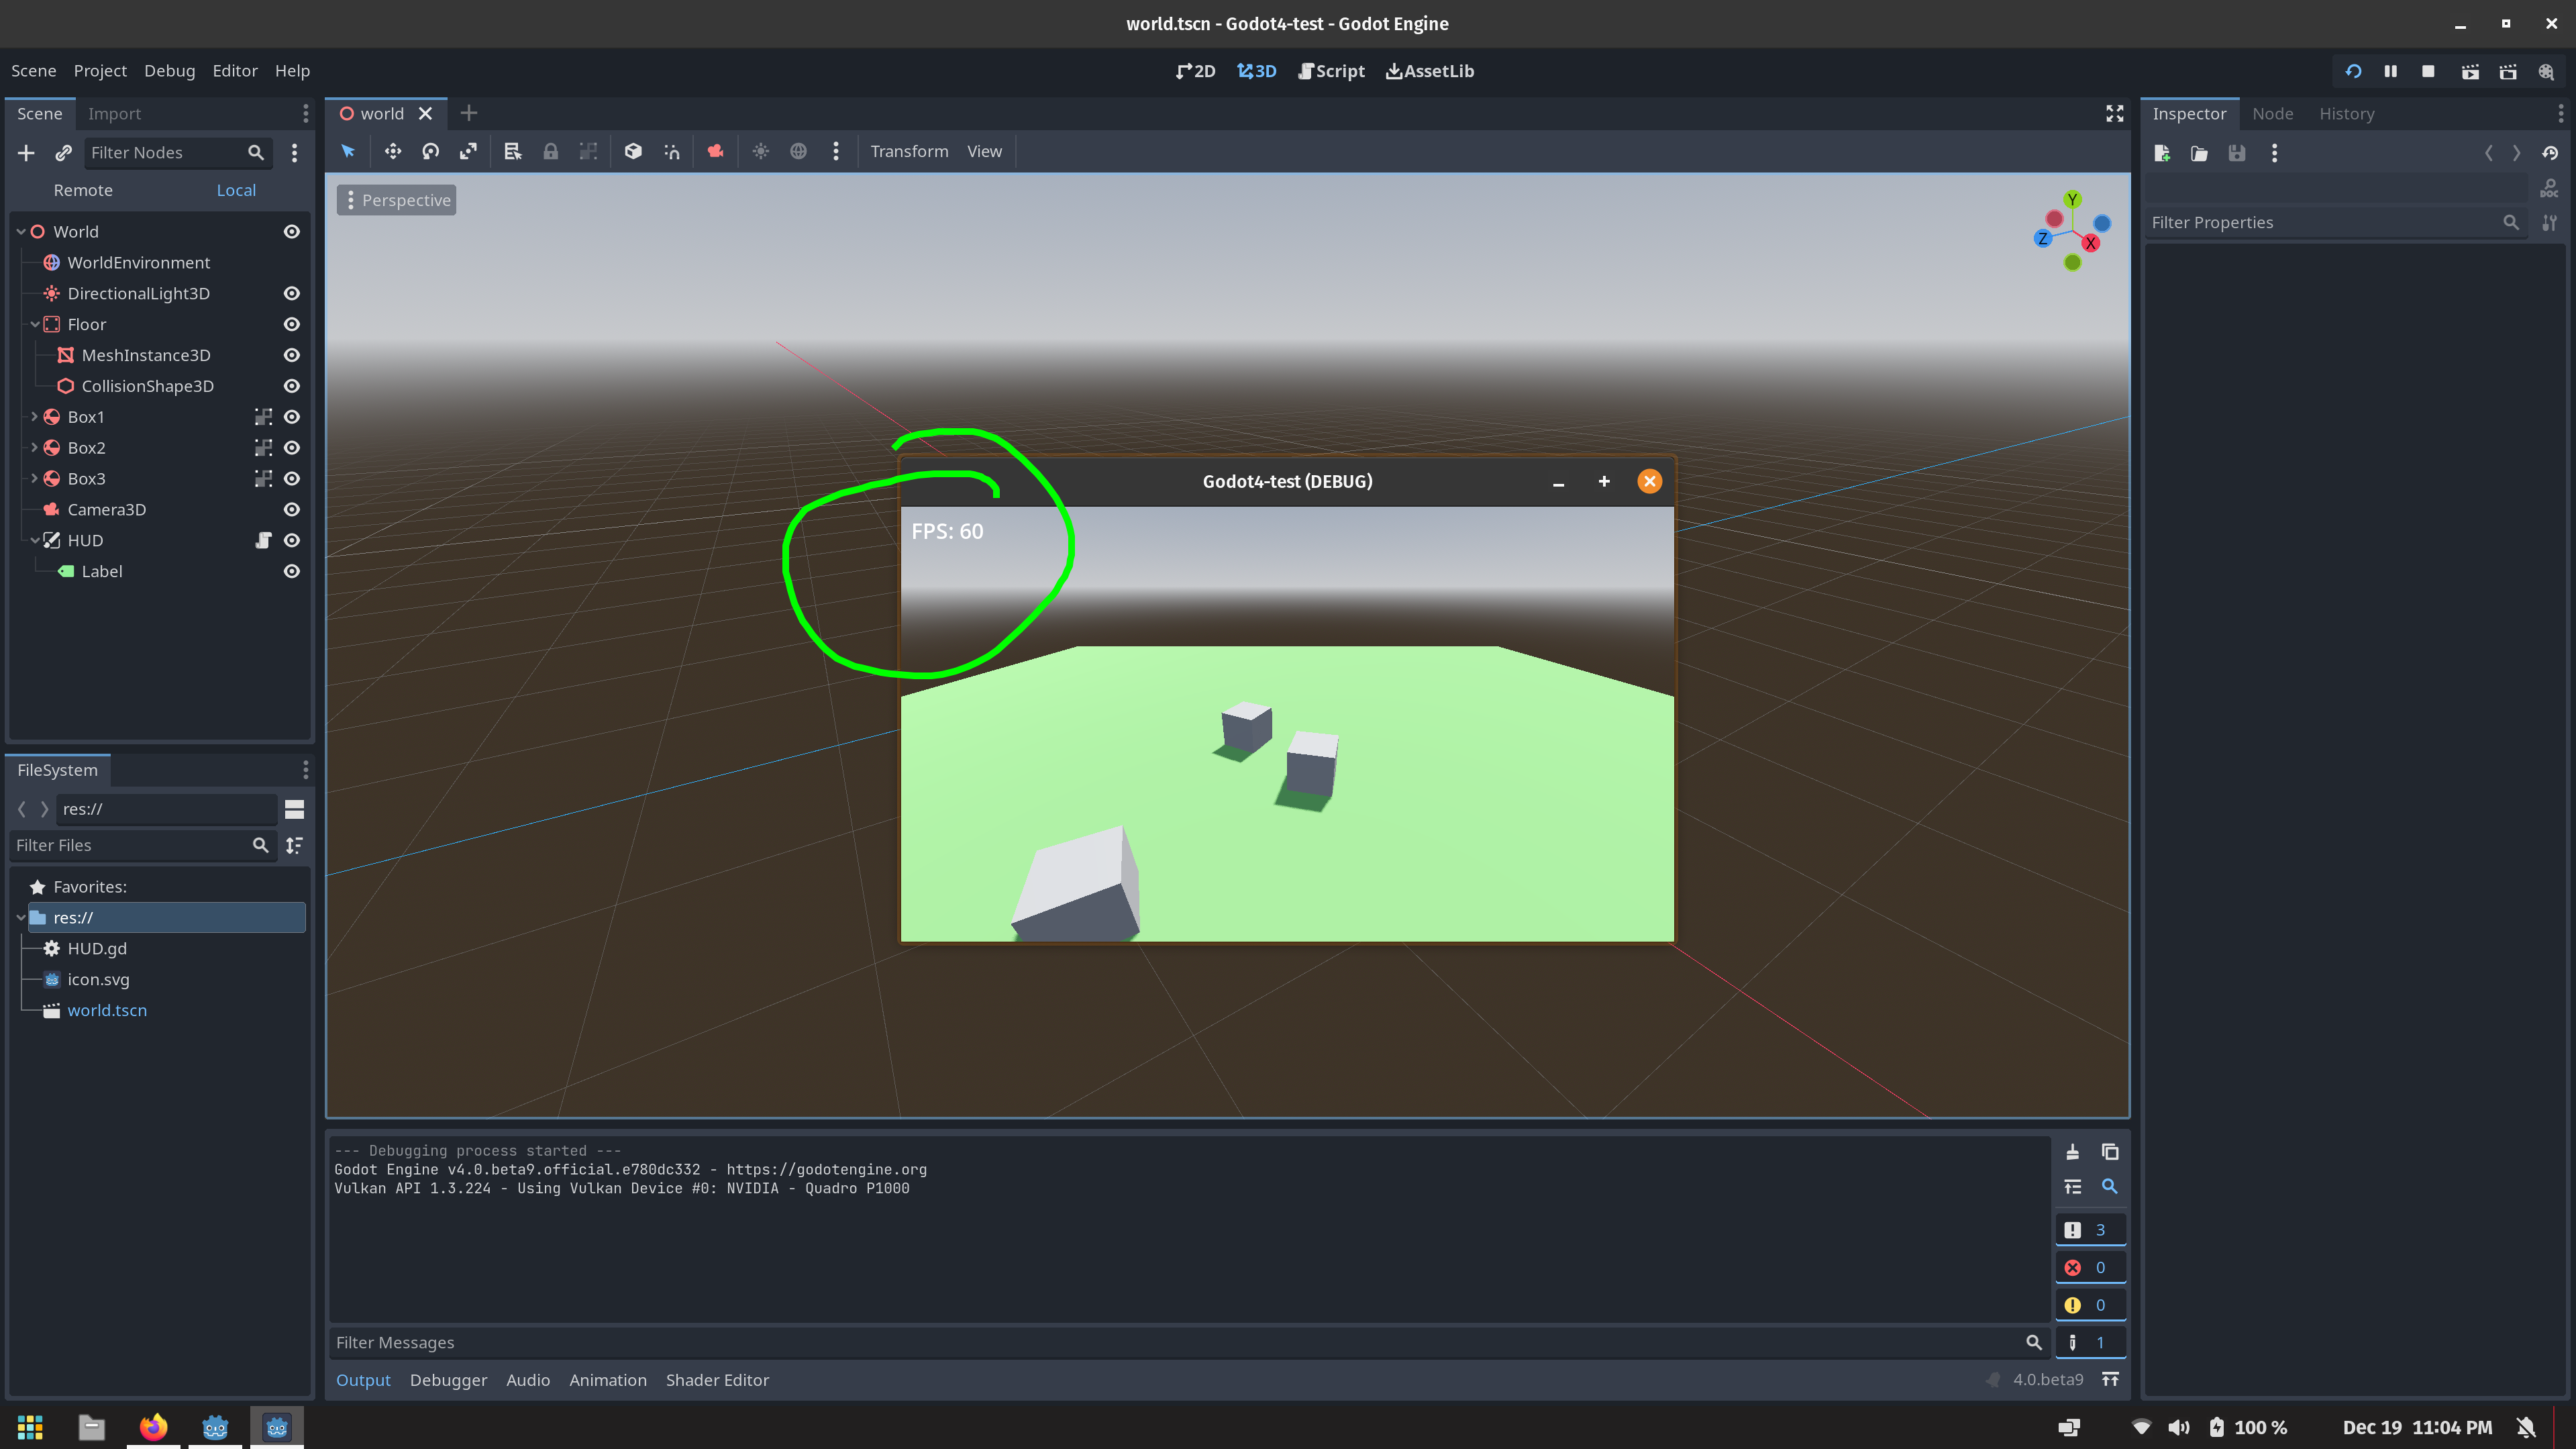
Task: Open the Project menu
Action: [100, 70]
